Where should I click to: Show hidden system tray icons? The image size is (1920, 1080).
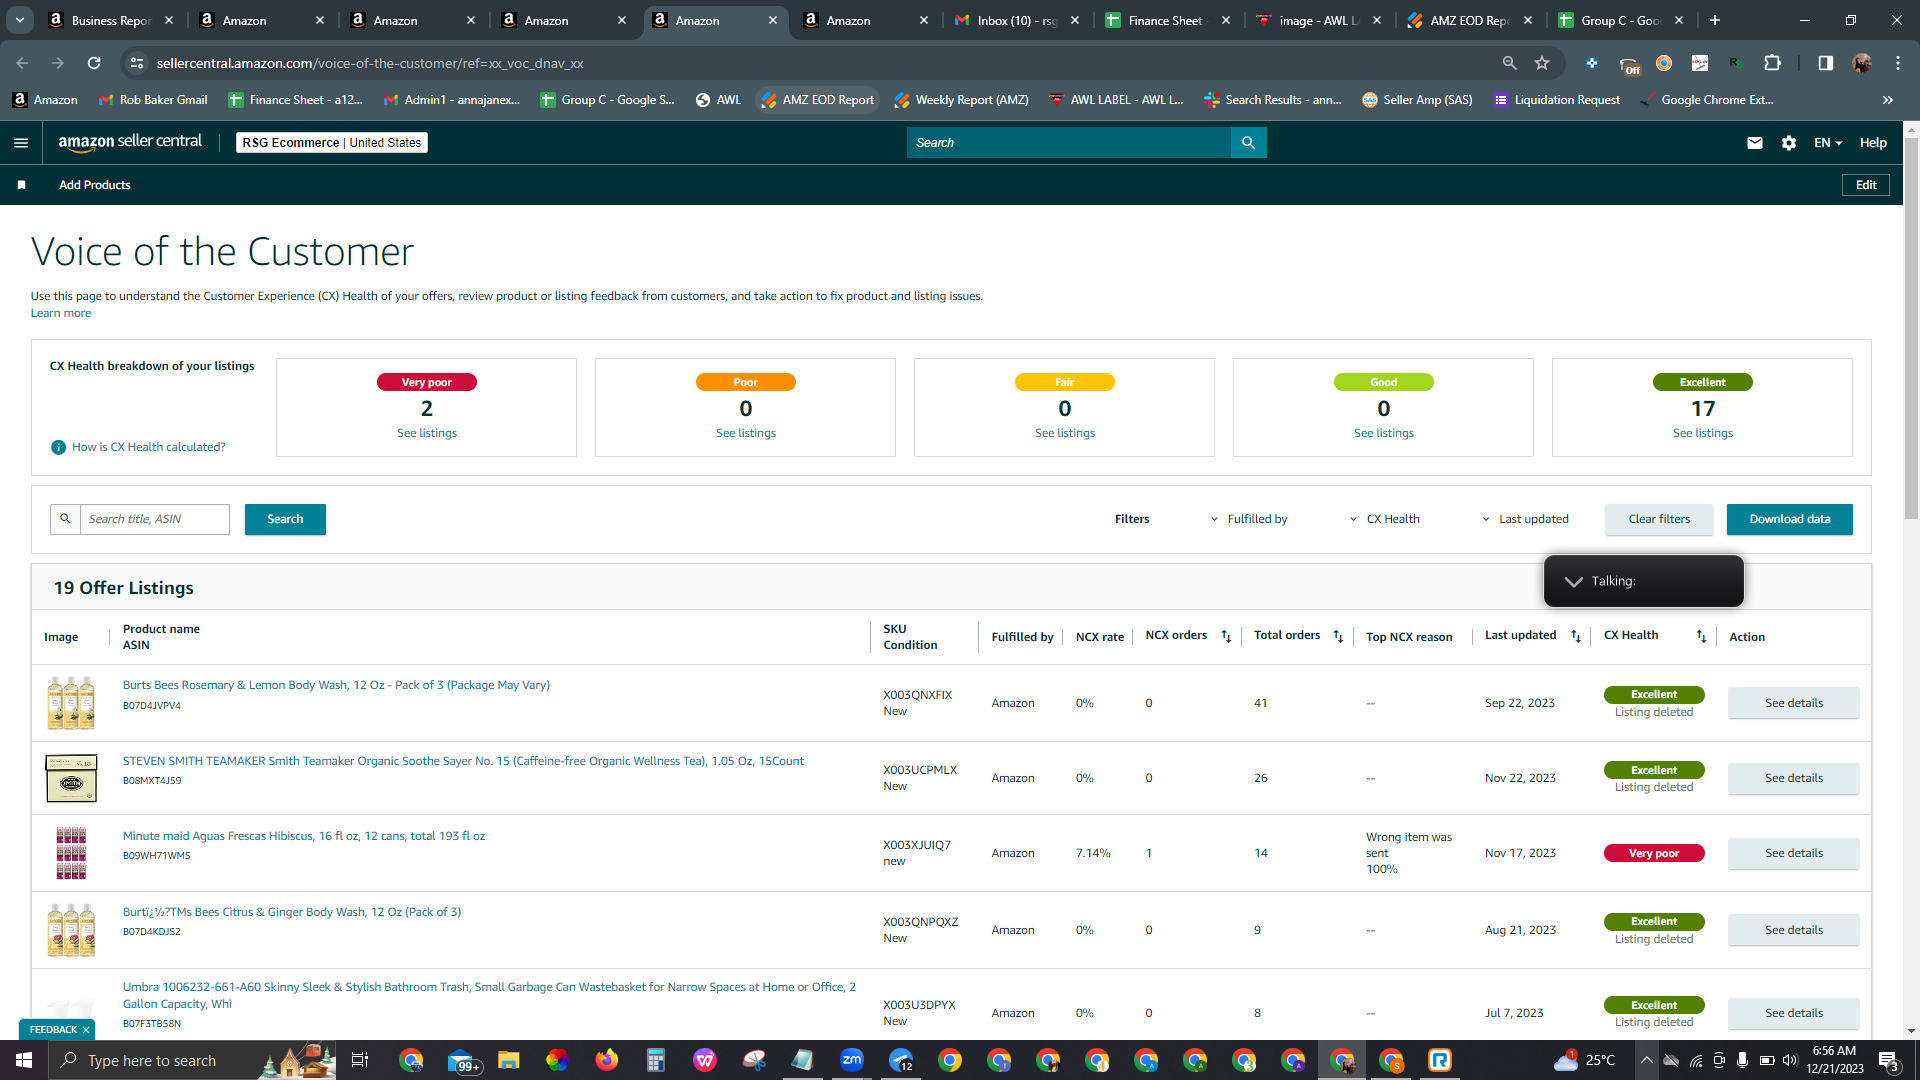1646,1060
